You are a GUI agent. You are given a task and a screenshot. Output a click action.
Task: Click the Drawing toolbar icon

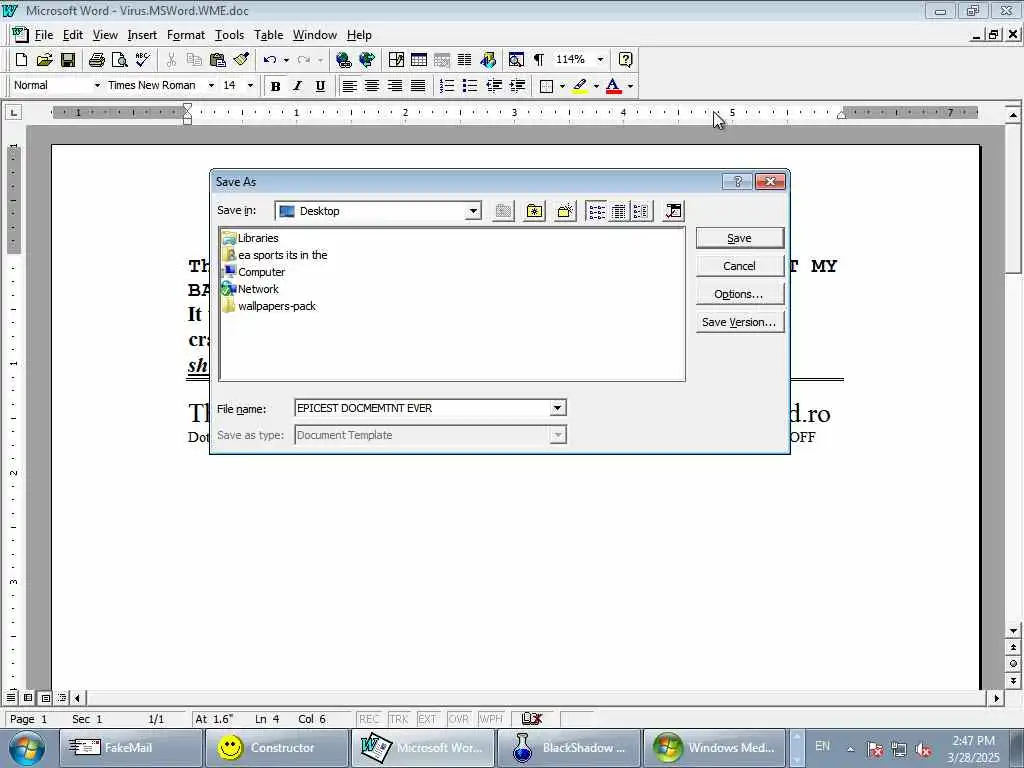coord(488,60)
